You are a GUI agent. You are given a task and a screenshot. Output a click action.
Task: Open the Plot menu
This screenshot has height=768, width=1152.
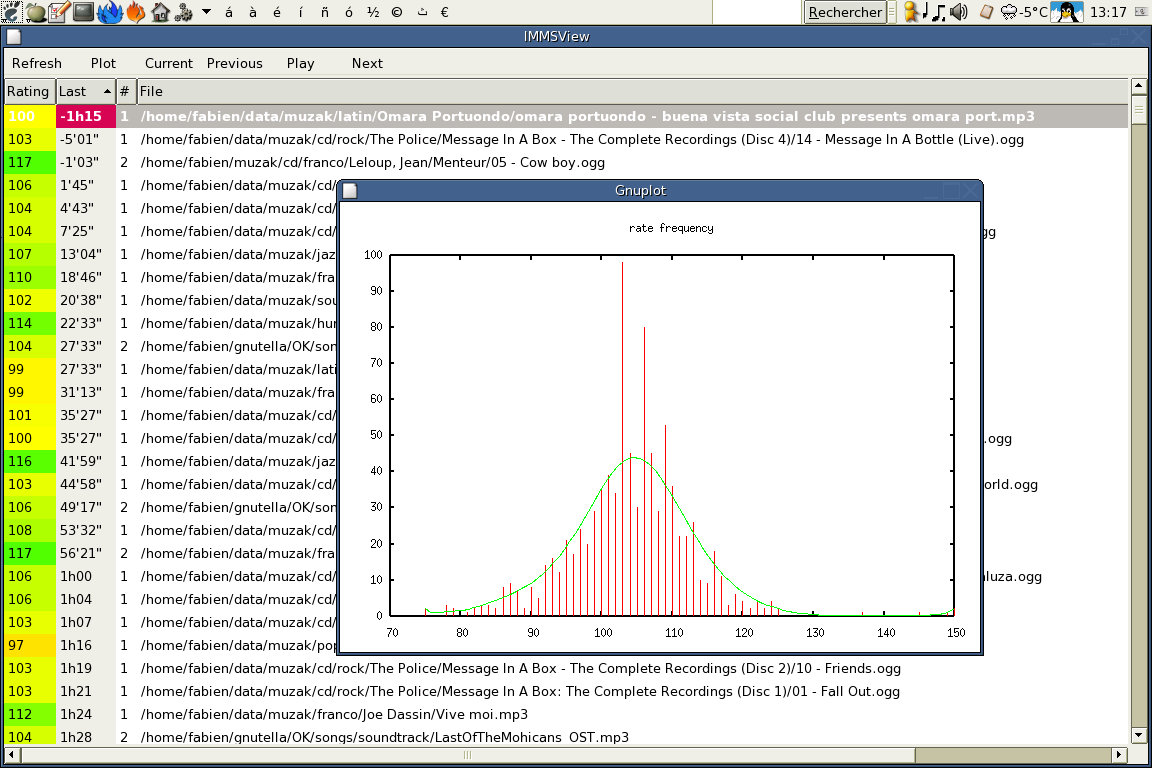(103, 63)
